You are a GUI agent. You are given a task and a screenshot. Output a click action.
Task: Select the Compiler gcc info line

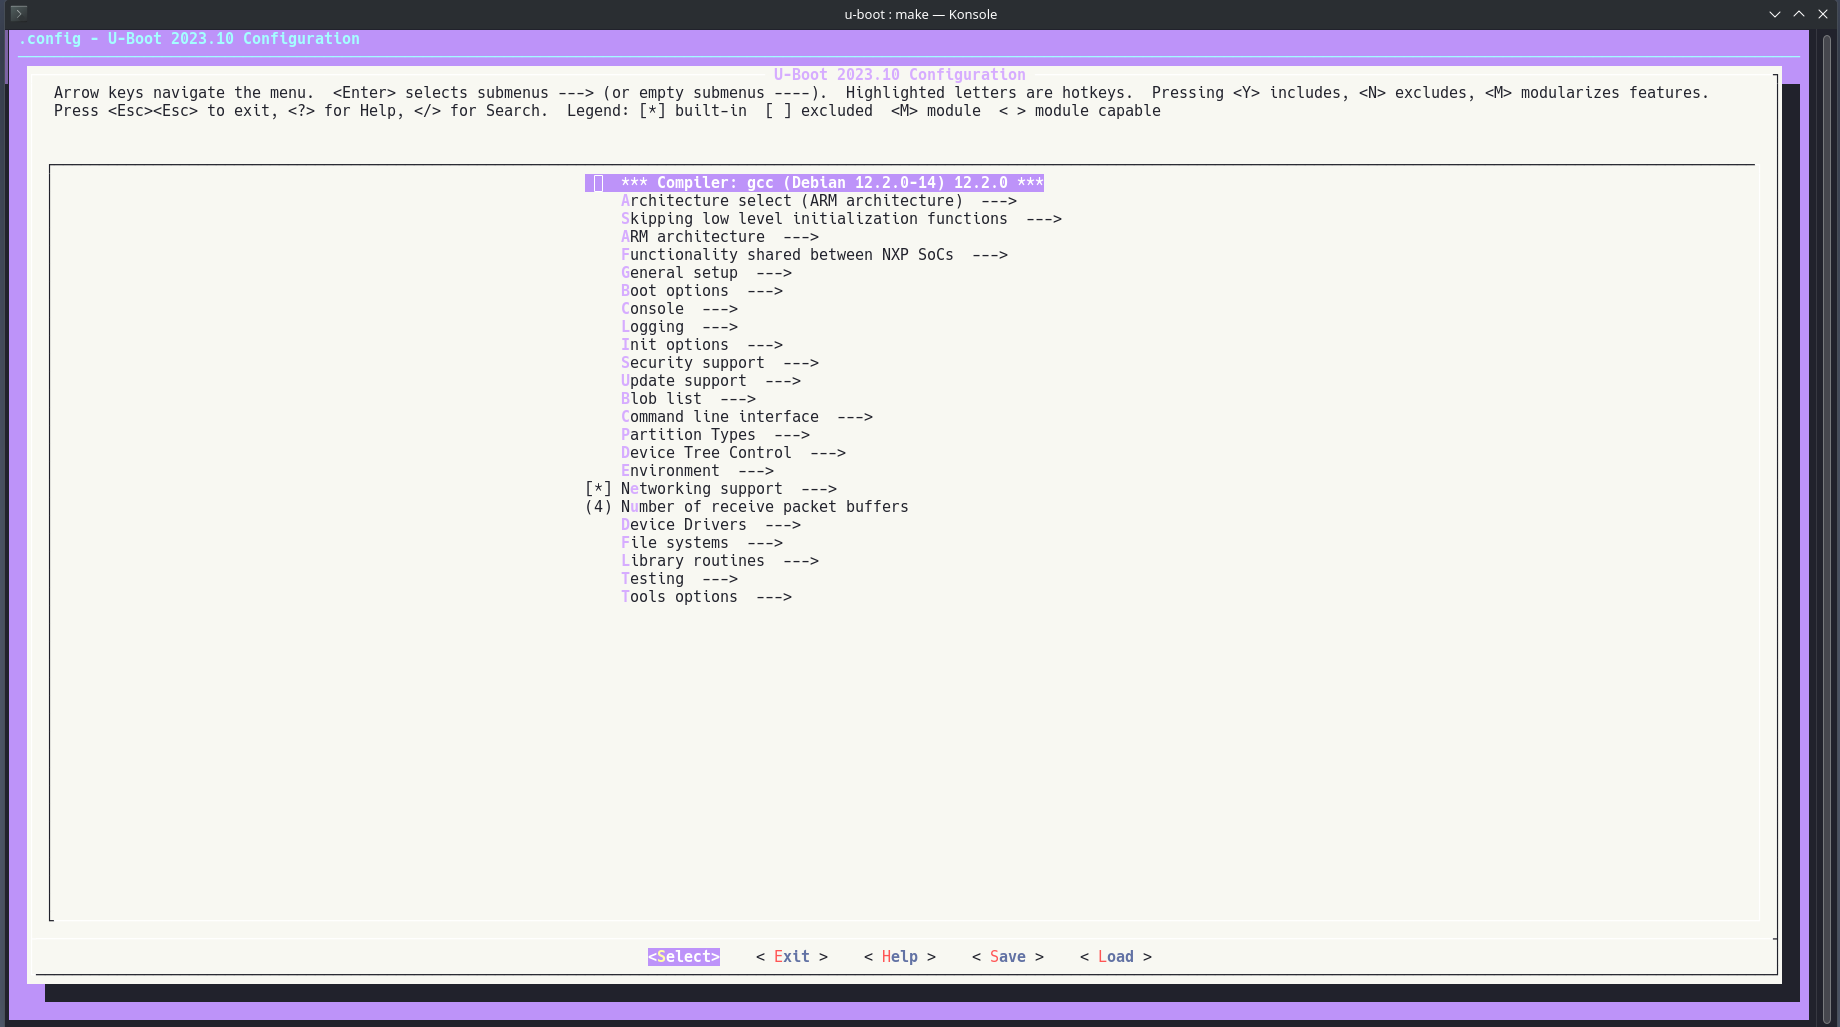[x=814, y=183]
